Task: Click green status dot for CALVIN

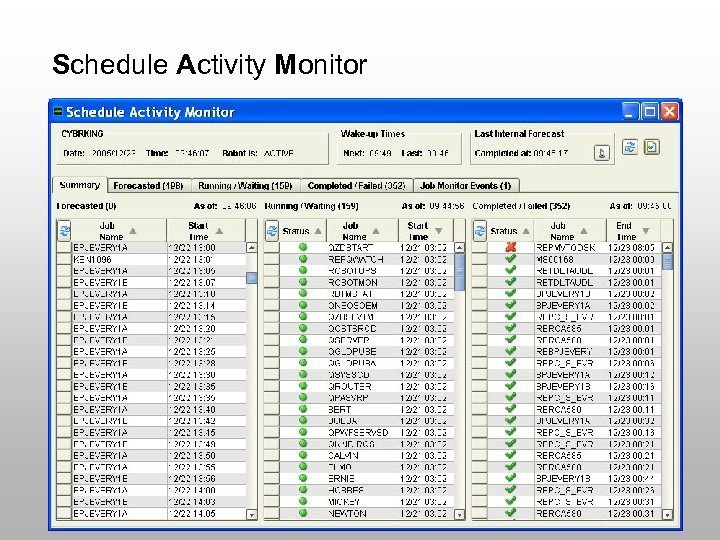Action: [x=303, y=455]
